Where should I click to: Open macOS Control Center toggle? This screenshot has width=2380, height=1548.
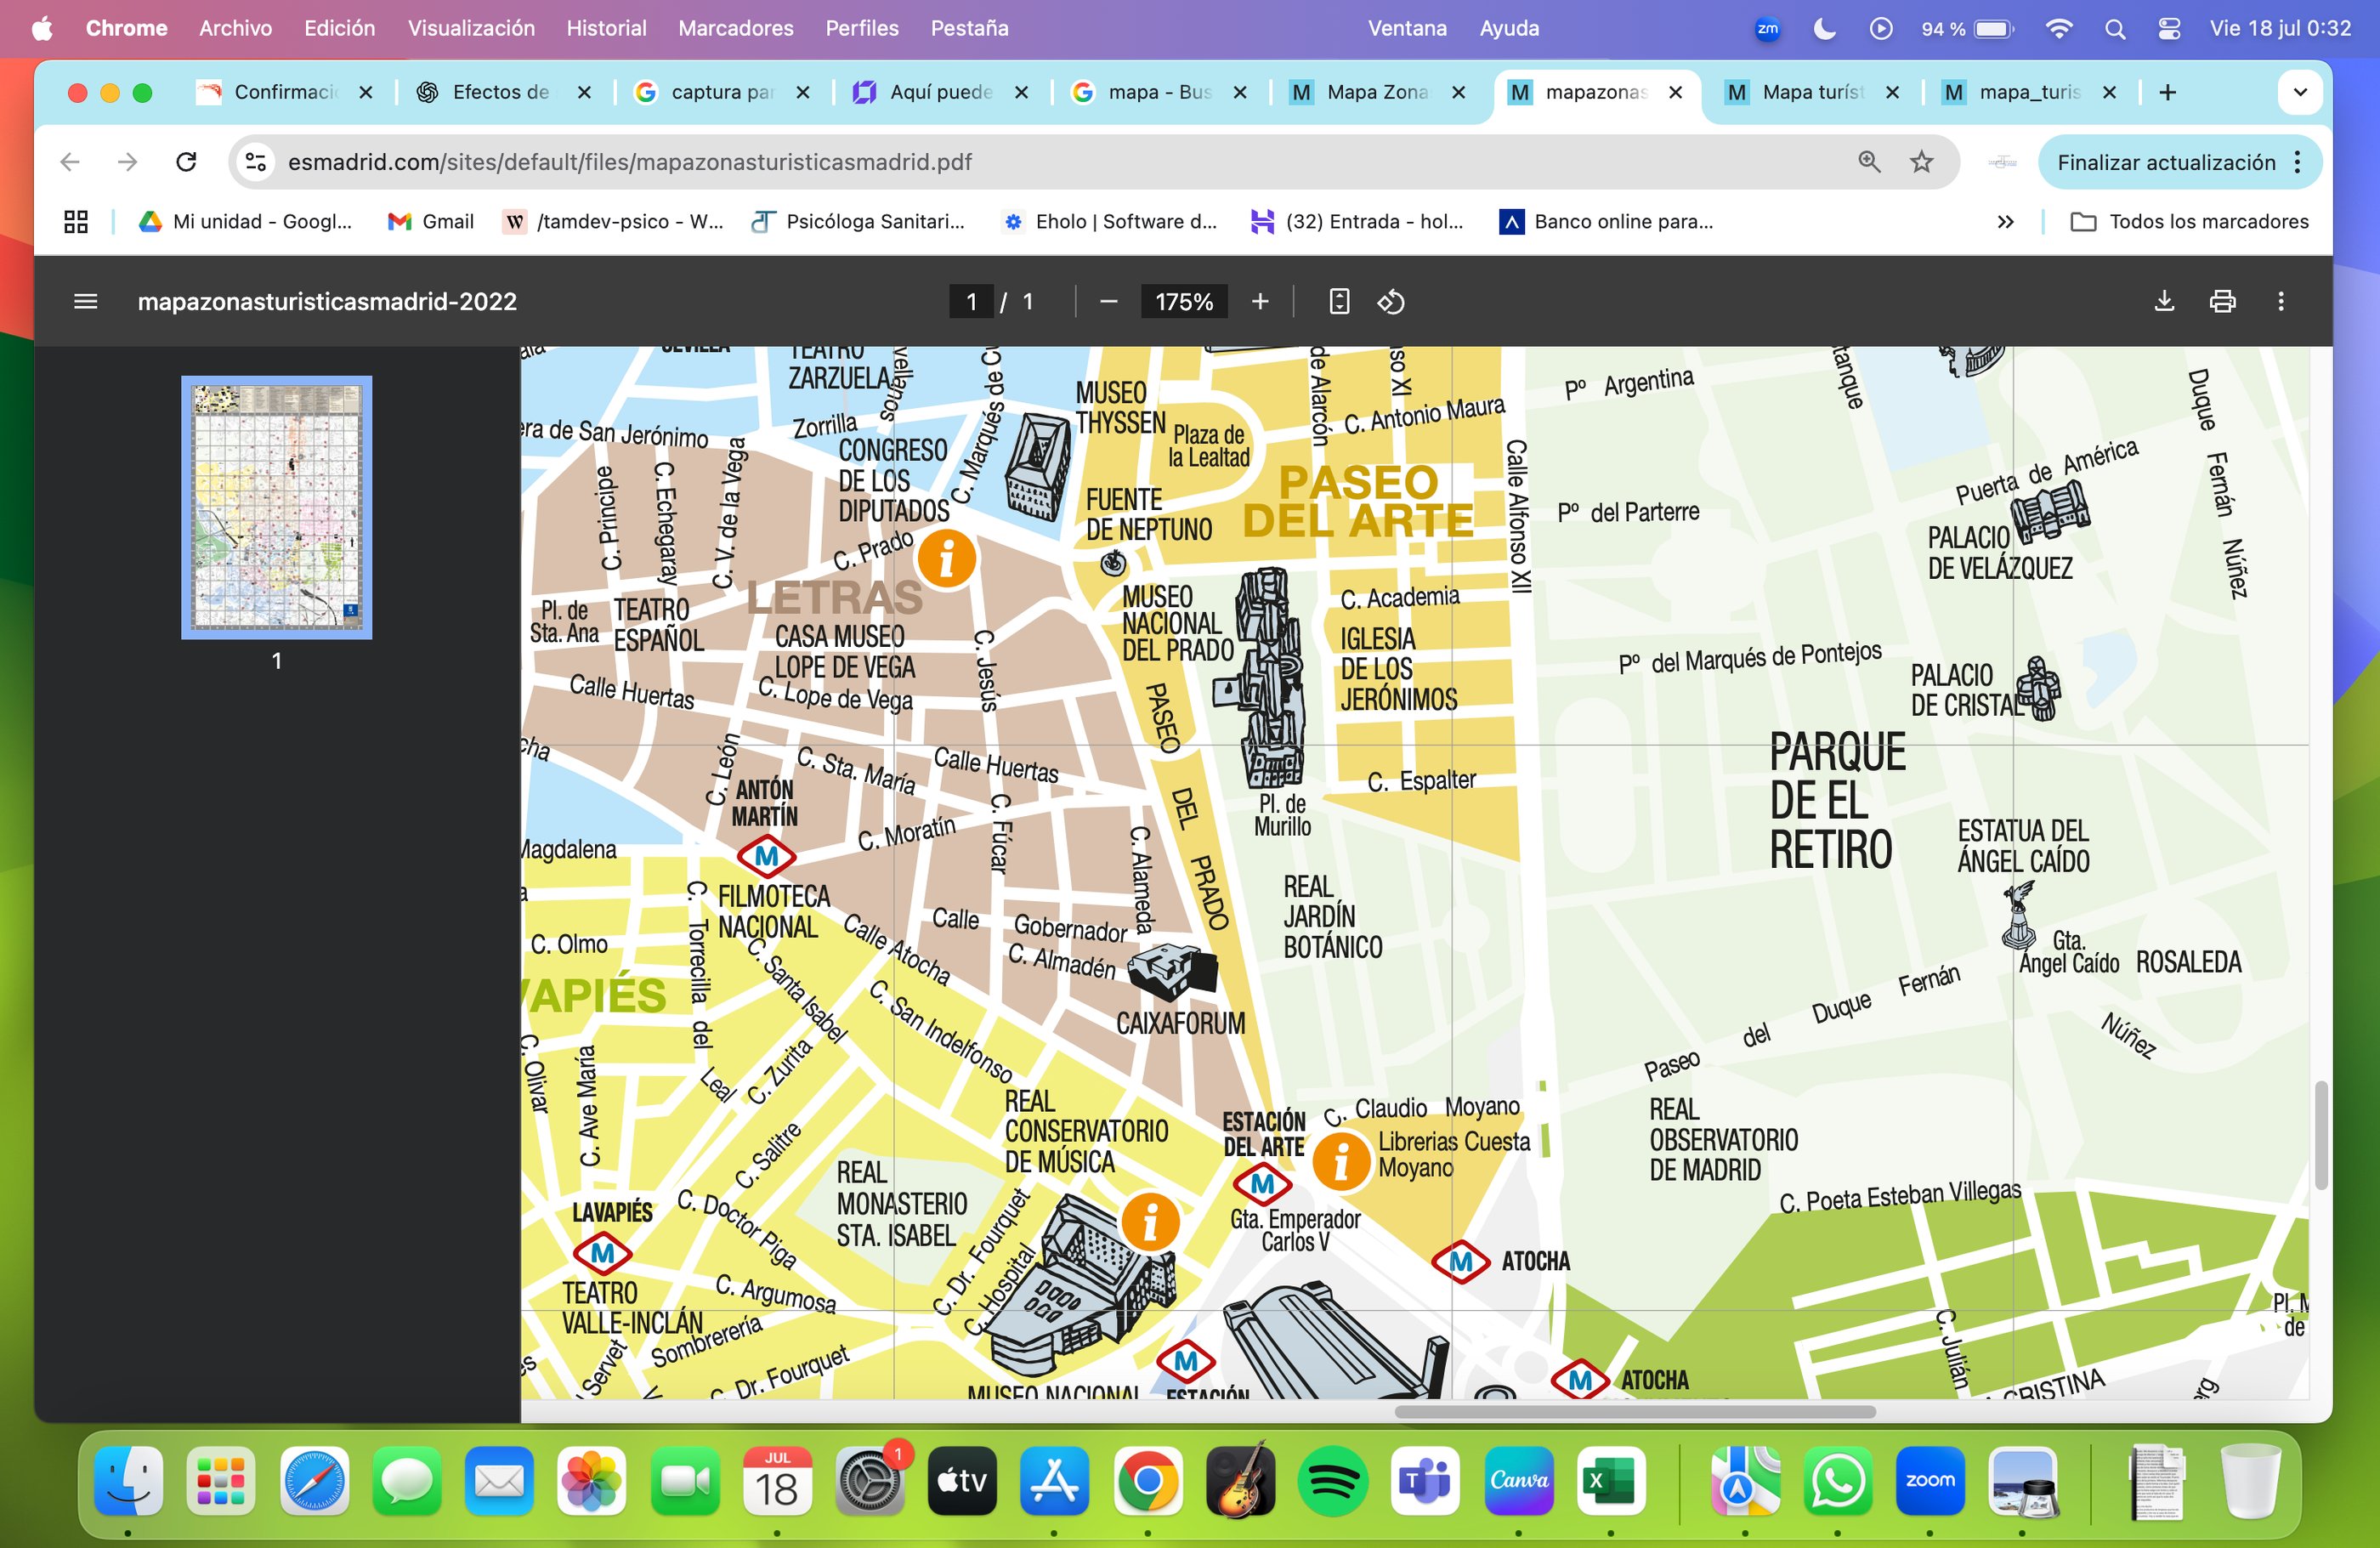(2168, 28)
